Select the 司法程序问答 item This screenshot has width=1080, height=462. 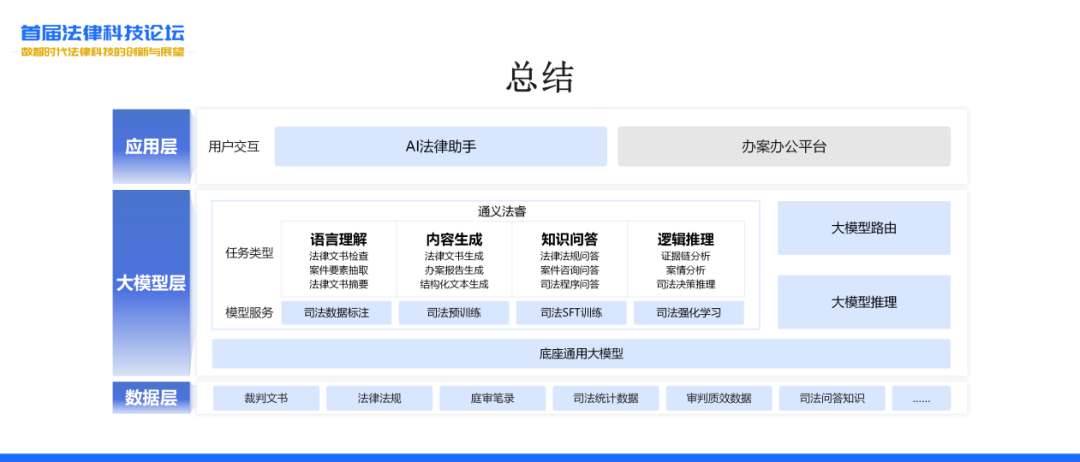(569, 284)
